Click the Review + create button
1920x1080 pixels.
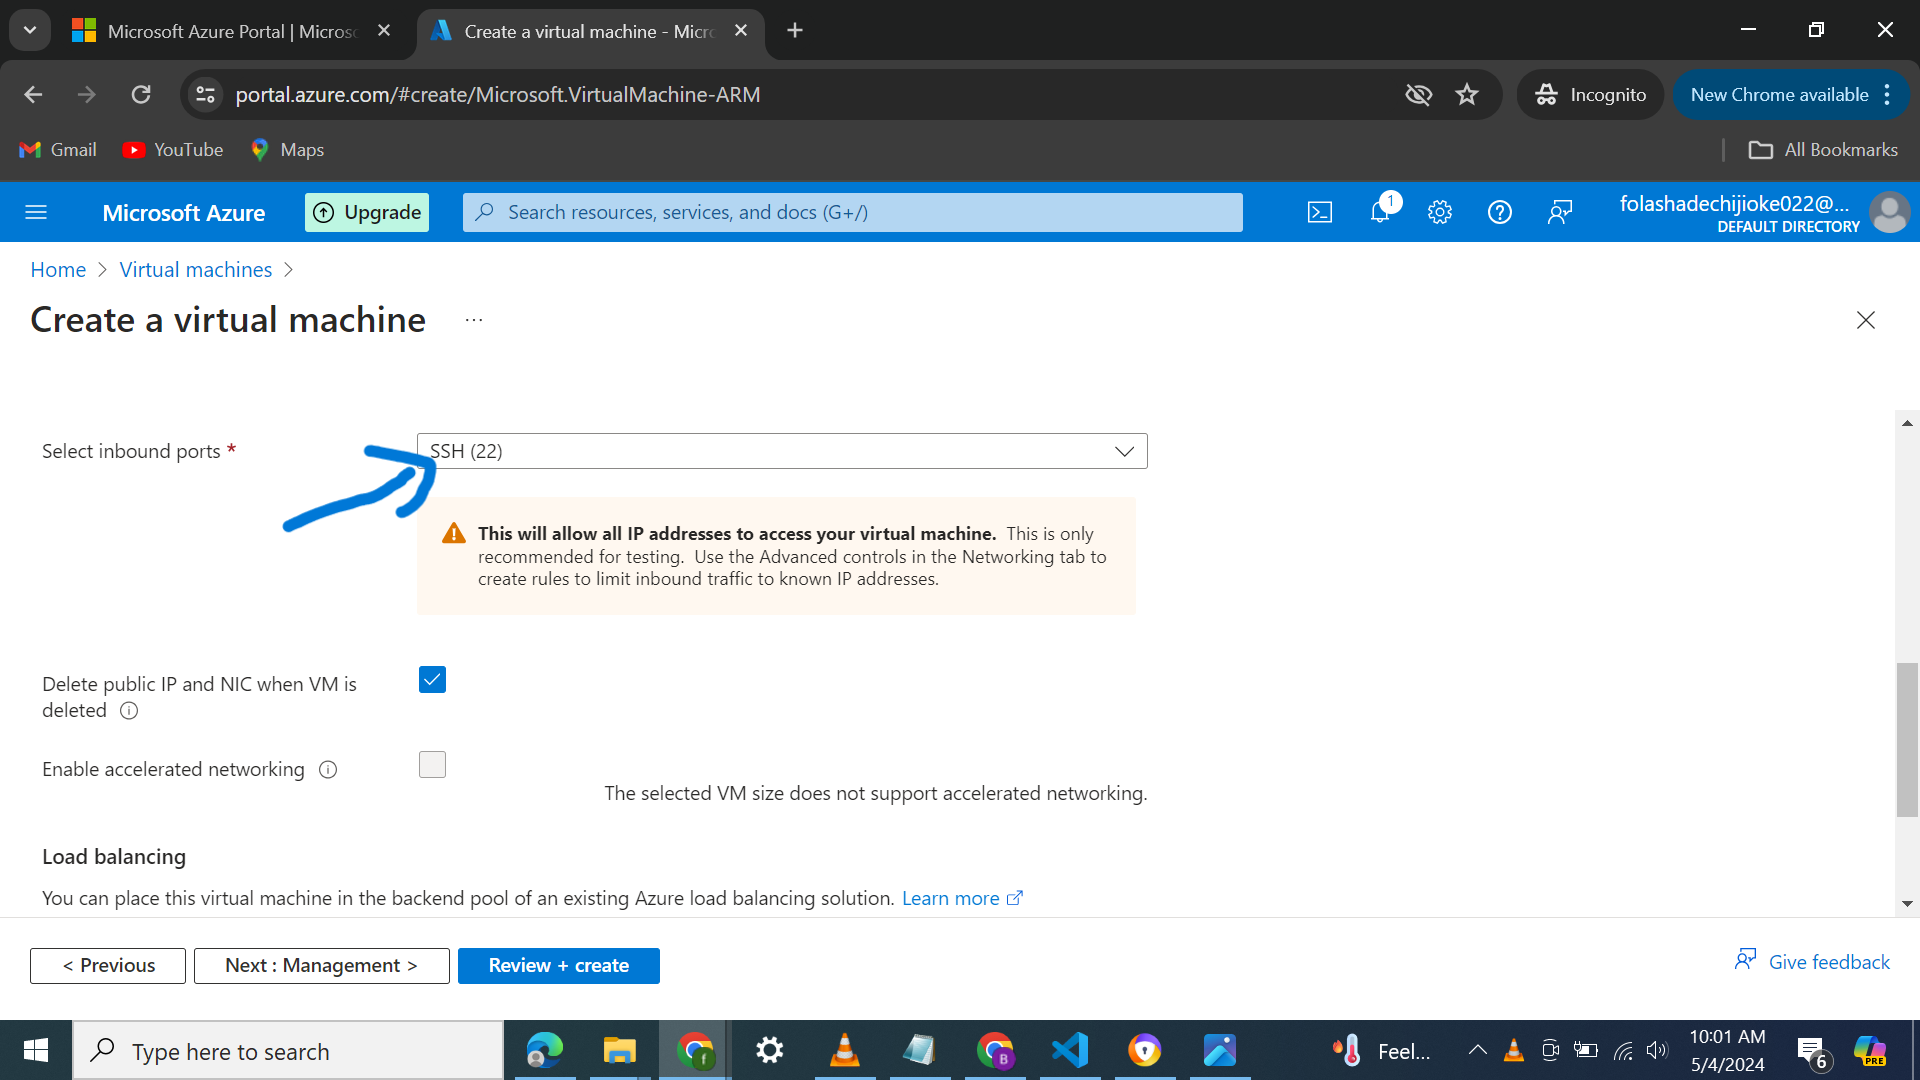(558, 966)
